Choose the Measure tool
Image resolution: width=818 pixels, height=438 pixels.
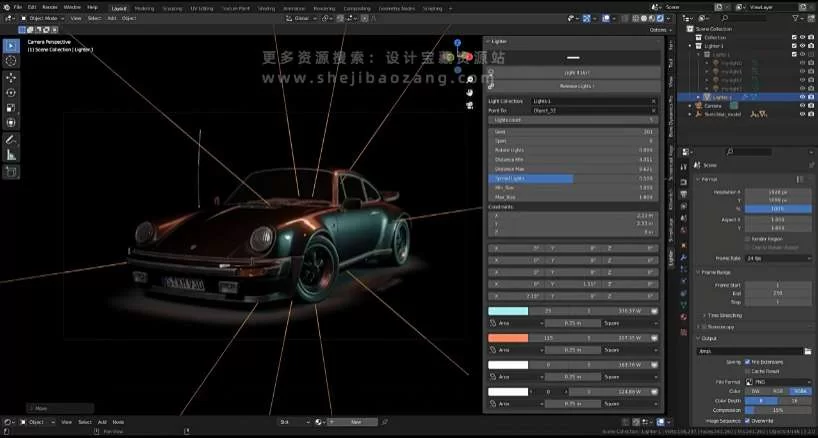pos(11,155)
